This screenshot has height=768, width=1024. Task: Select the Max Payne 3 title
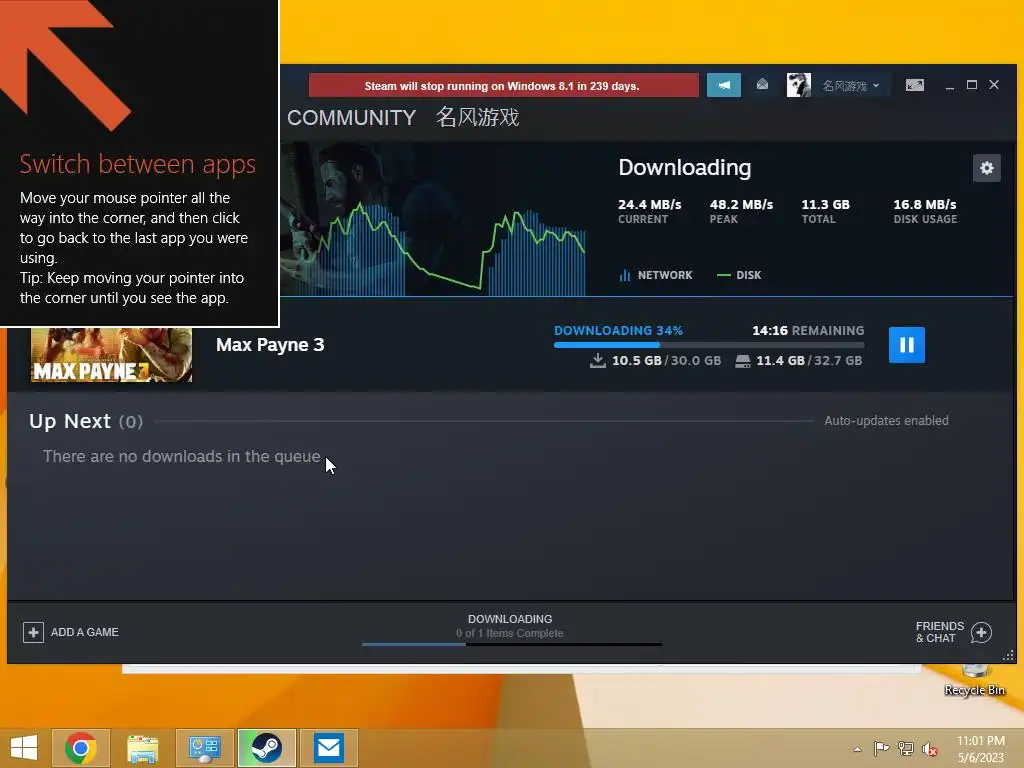(x=270, y=345)
